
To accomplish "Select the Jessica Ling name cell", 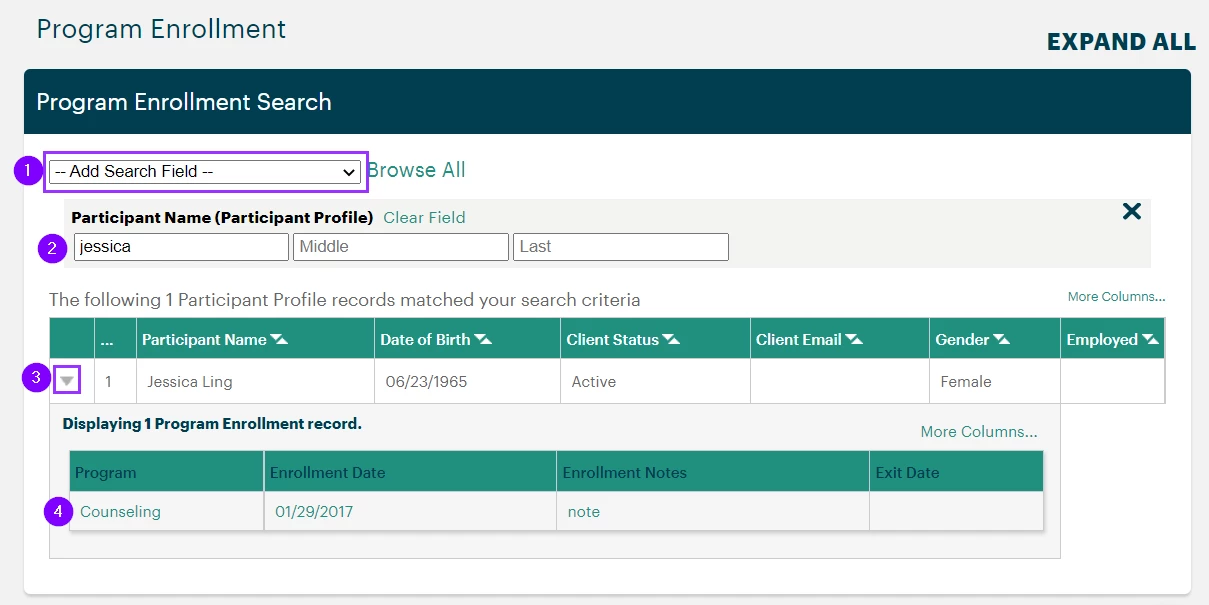I will (x=255, y=381).
